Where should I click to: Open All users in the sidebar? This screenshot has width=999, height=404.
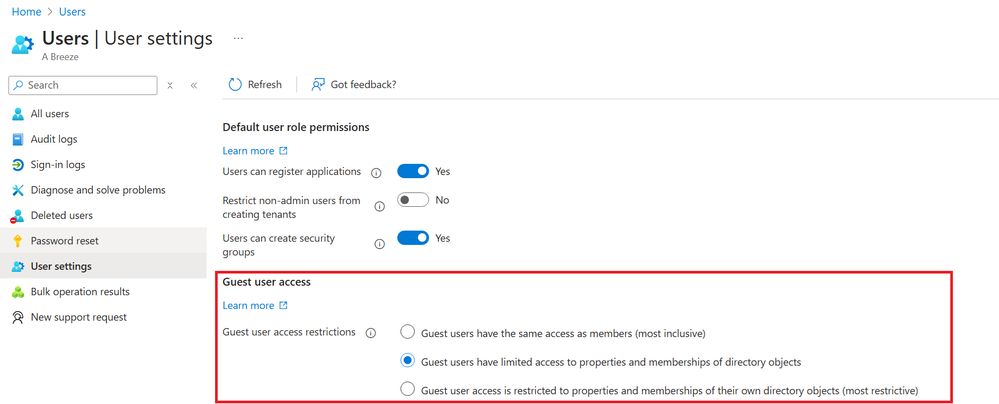[x=49, y=114]
